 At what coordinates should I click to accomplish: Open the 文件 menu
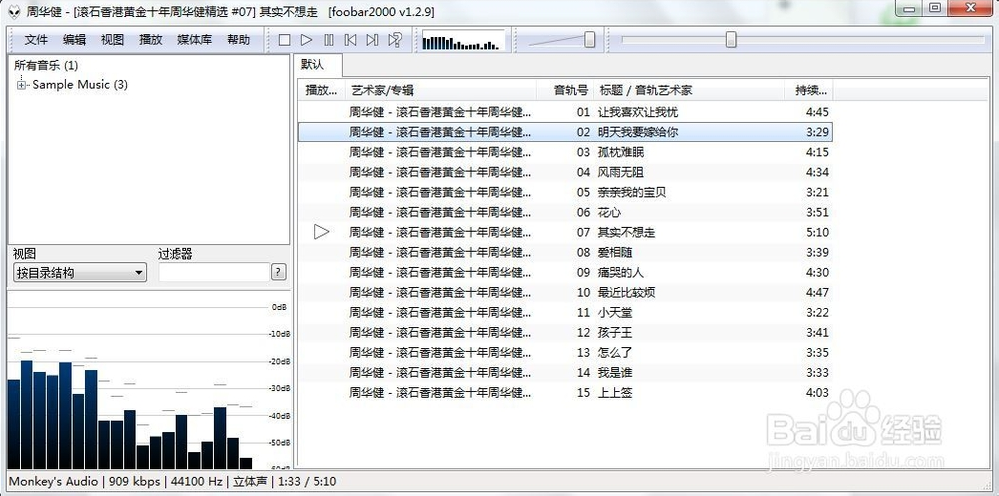[x=36, y=39]
